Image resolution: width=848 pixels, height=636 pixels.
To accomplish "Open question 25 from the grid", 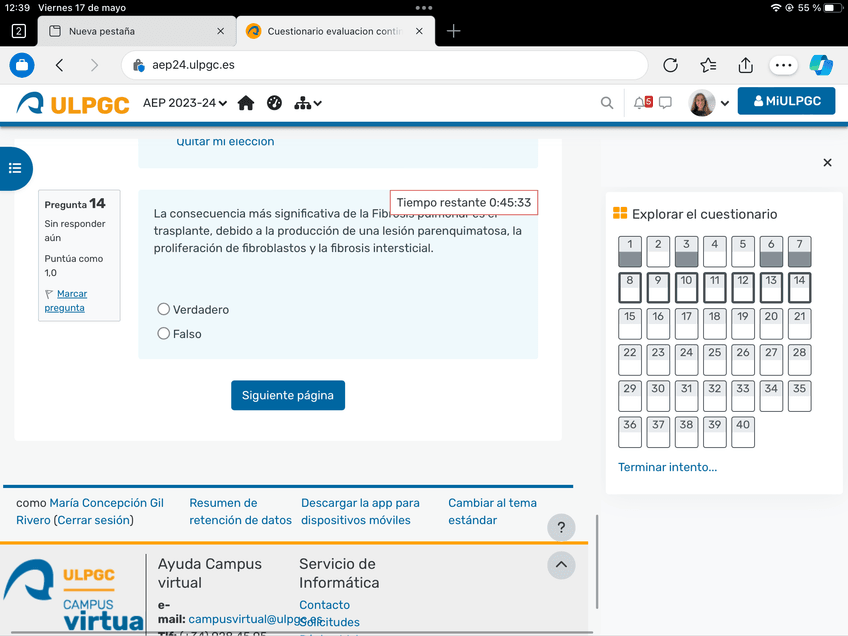I will [714, 360].
